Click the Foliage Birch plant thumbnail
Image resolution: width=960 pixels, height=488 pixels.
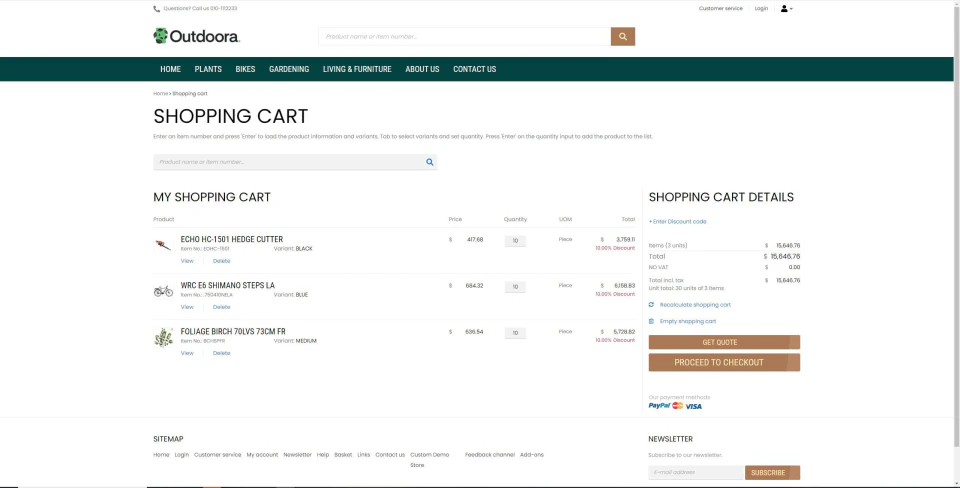tap(163, 337)
